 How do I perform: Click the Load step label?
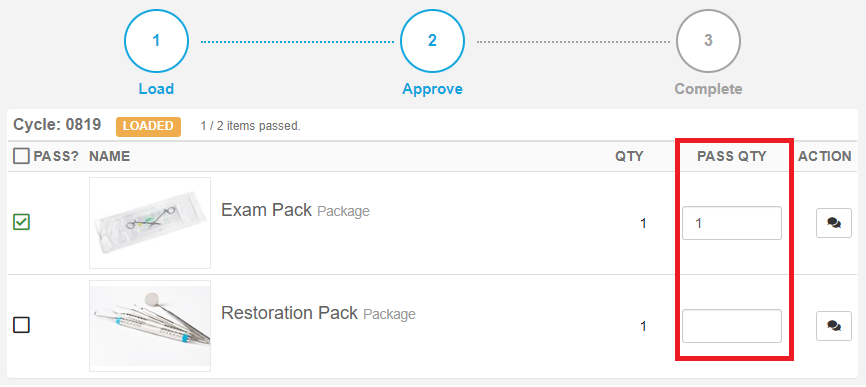(x=156, y=89)
